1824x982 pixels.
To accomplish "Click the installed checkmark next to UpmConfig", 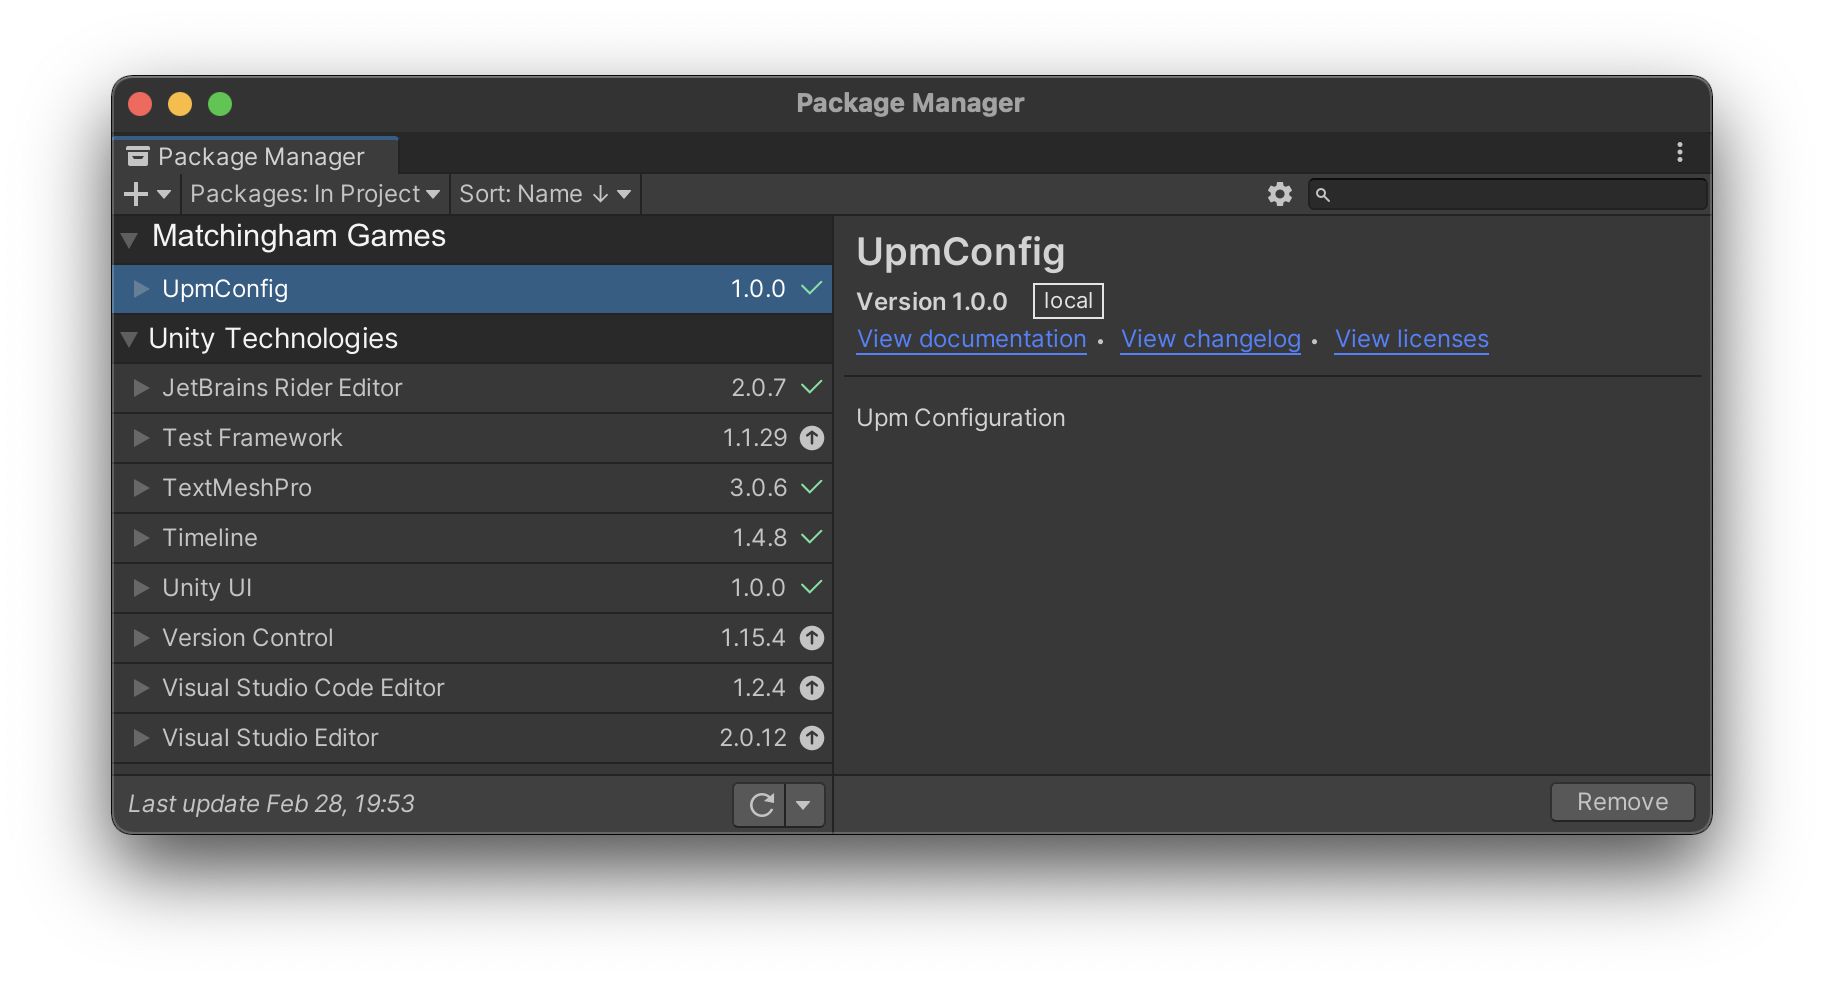I will 812,288.
